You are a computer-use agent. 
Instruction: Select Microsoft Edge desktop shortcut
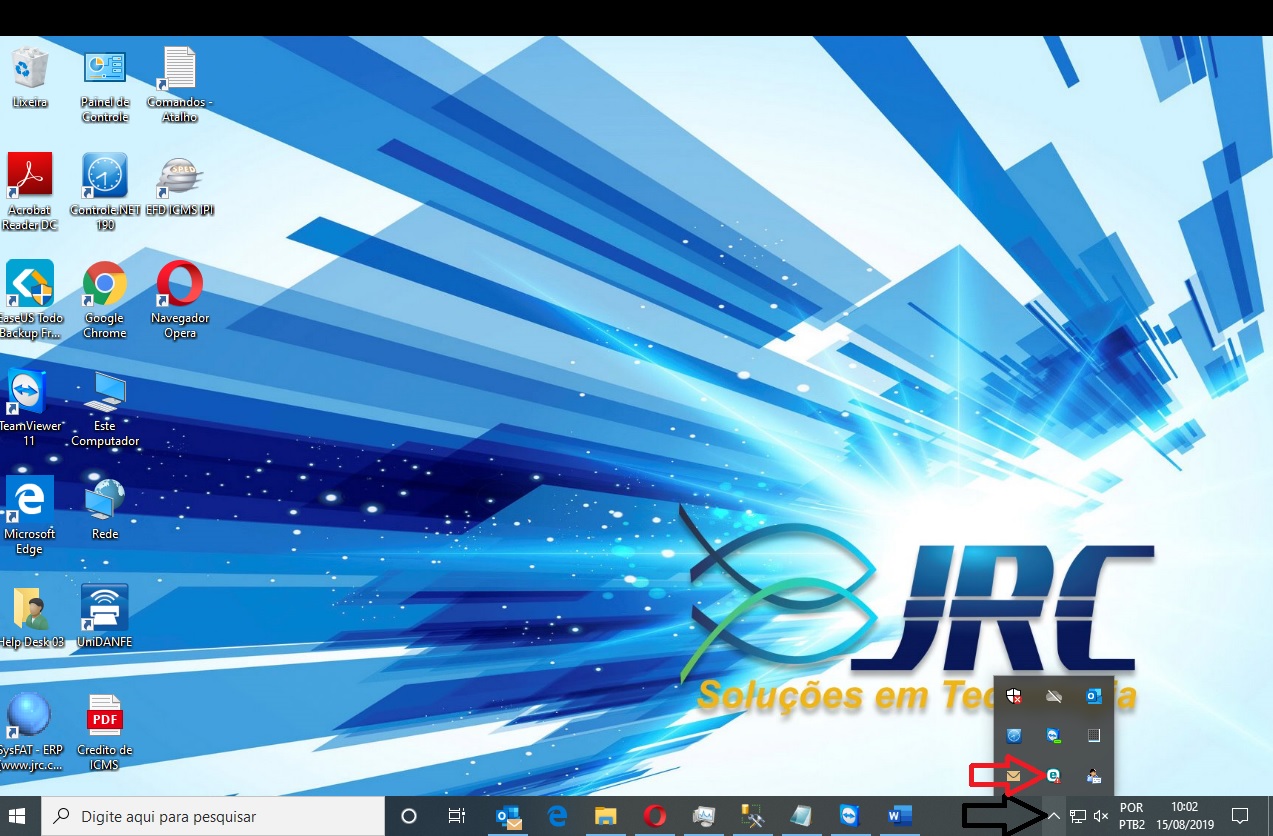29,516
